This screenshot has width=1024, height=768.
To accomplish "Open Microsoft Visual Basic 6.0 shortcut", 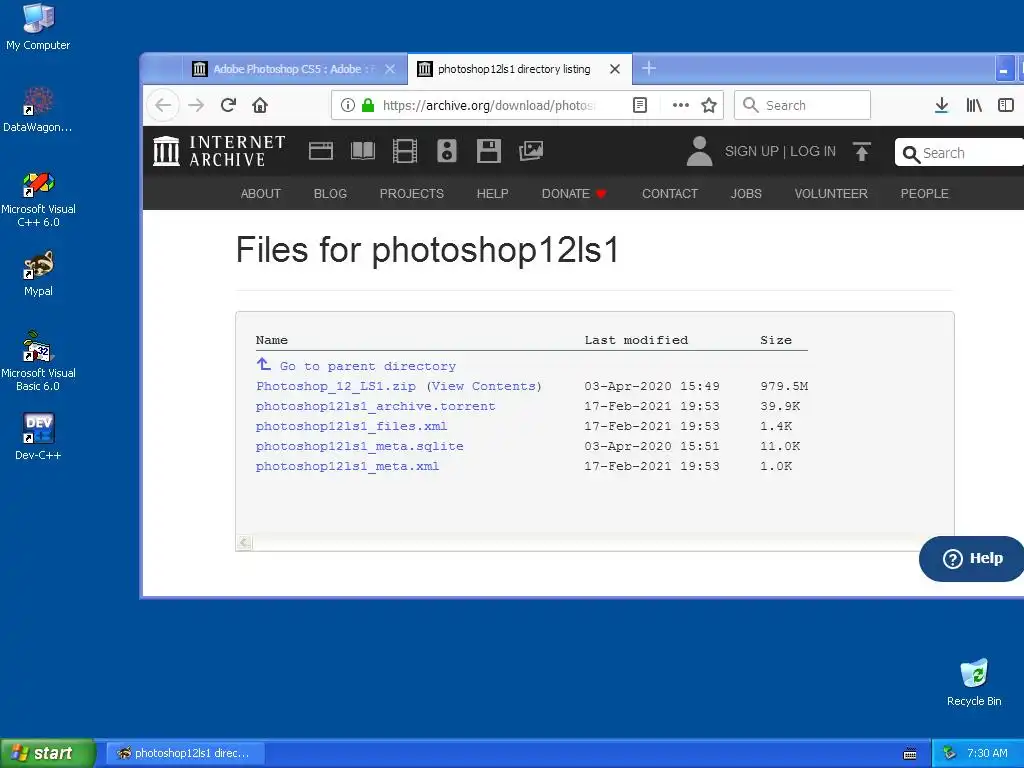I will 38,361.
